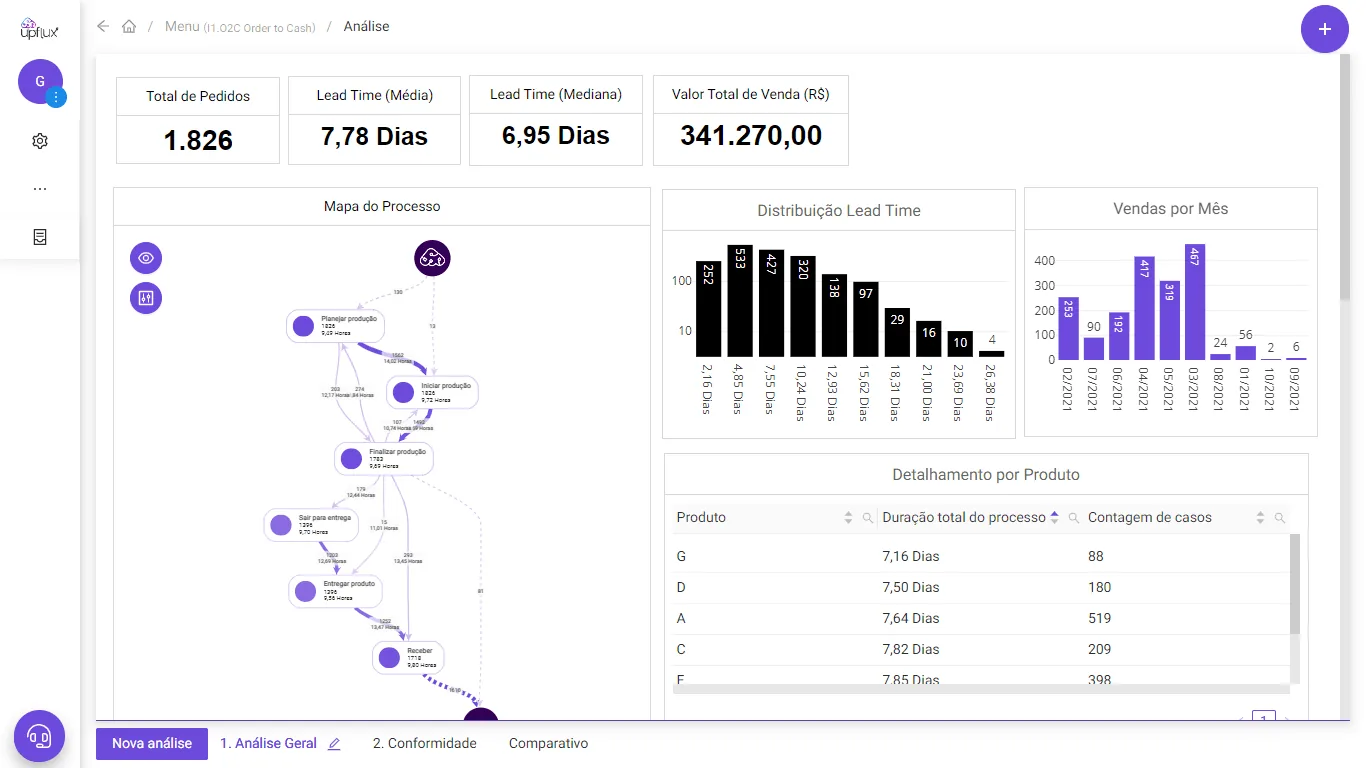The image size is (1366, 768).
Task: Sort table by Contagem de casos
Action: tap(1260, 518)
